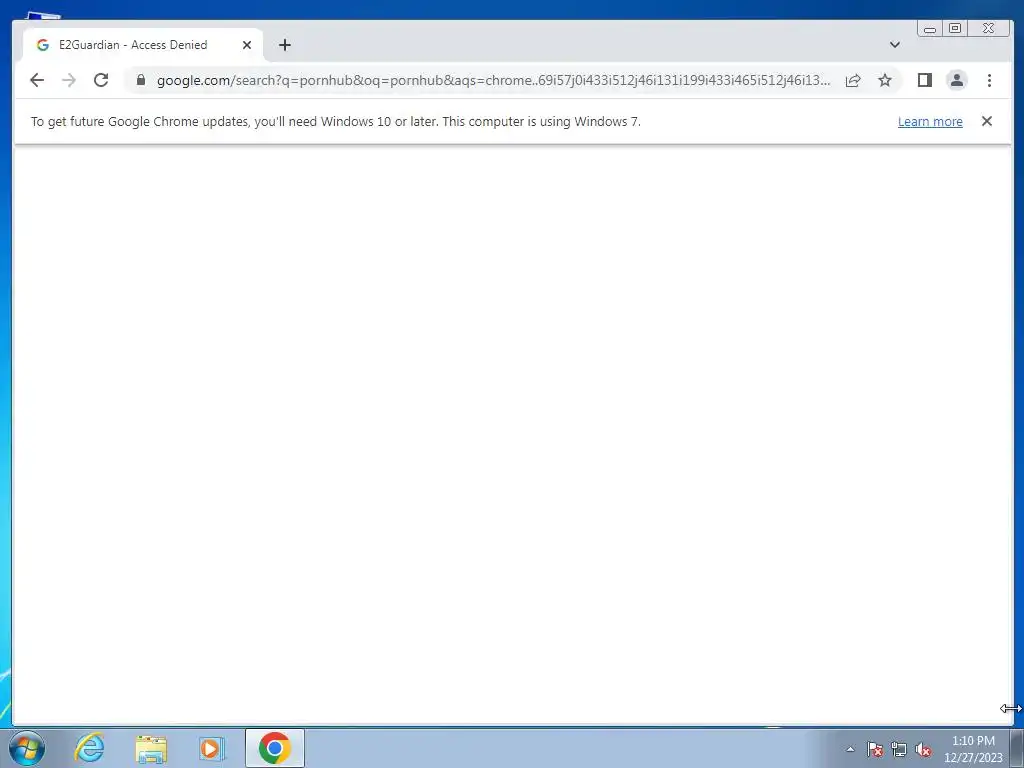Expand the tab search dropdown arrow
This screenshot has width=1024, height=768.
[x=895, y=45]
